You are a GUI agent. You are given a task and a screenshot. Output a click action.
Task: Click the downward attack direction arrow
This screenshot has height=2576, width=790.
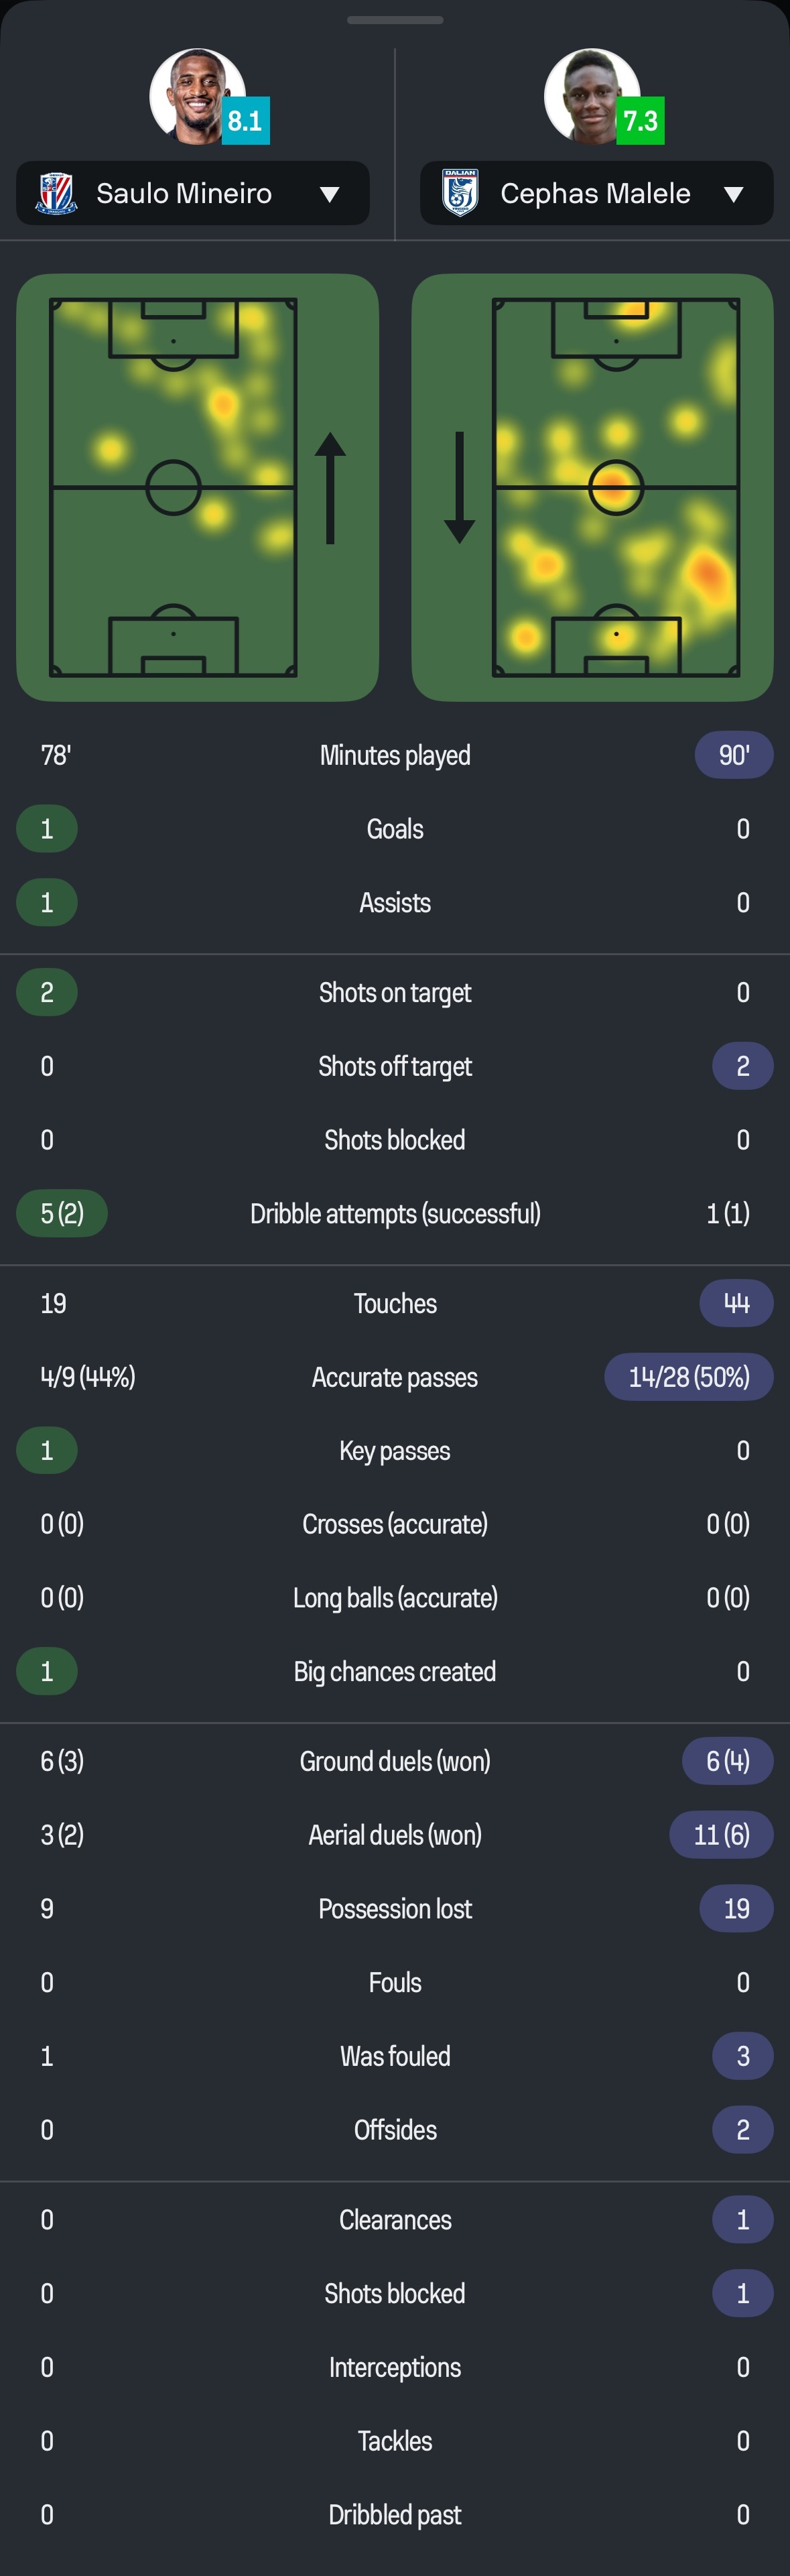tap(460, 488)
